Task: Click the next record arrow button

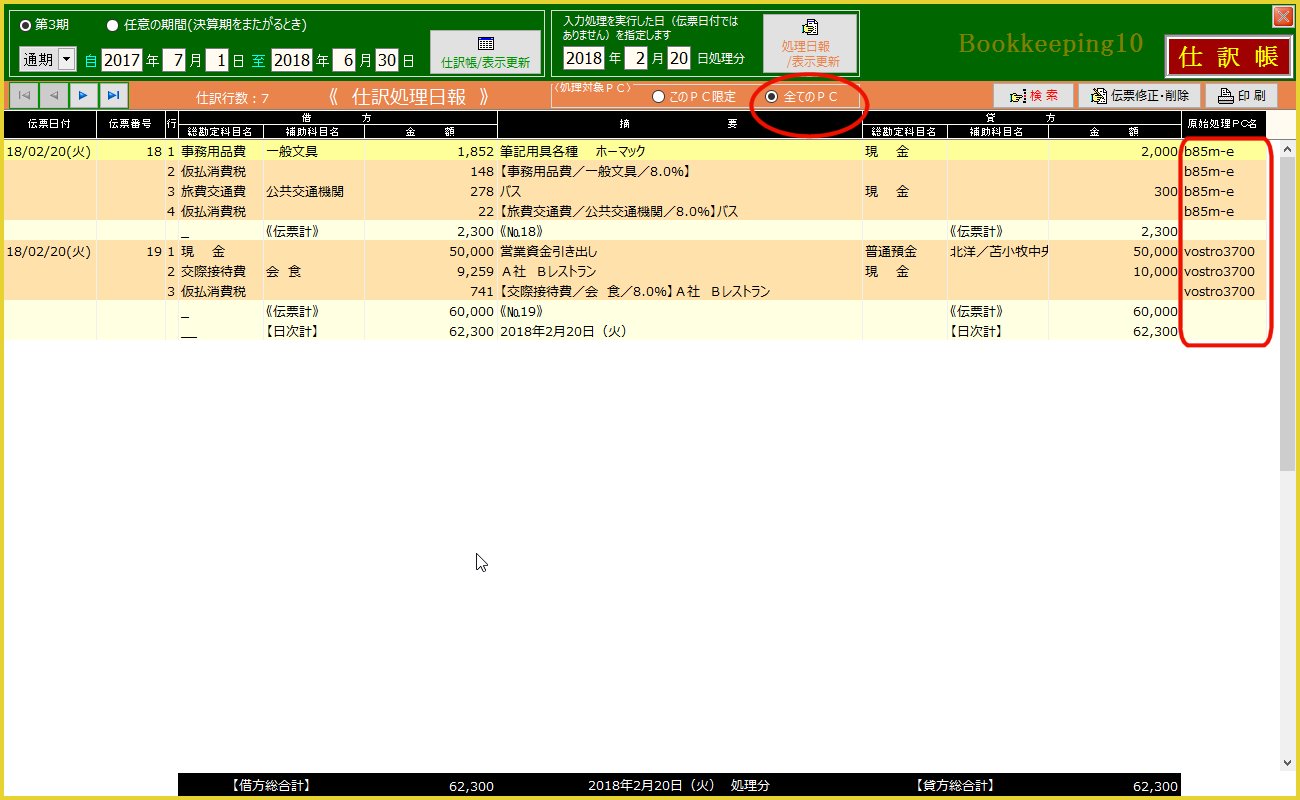Action: click(83, 95)
